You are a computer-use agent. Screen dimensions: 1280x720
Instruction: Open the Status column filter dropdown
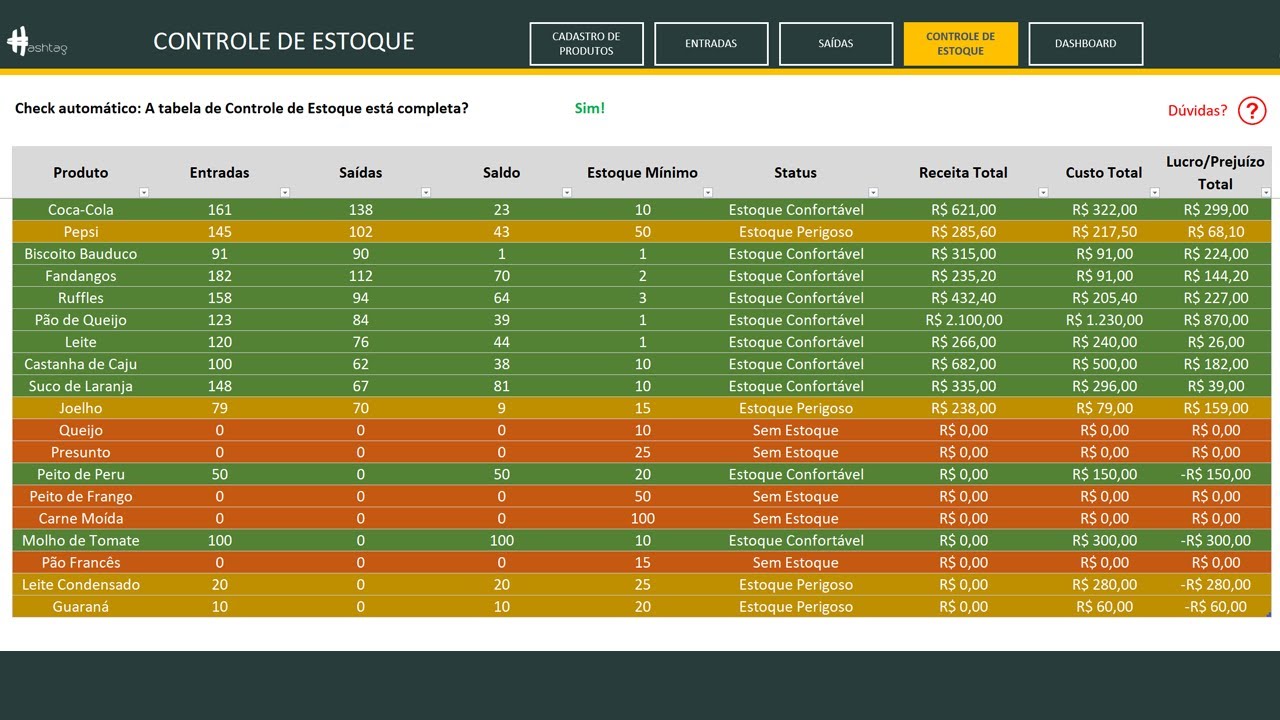pyautogui.click(x=873, y=192)
